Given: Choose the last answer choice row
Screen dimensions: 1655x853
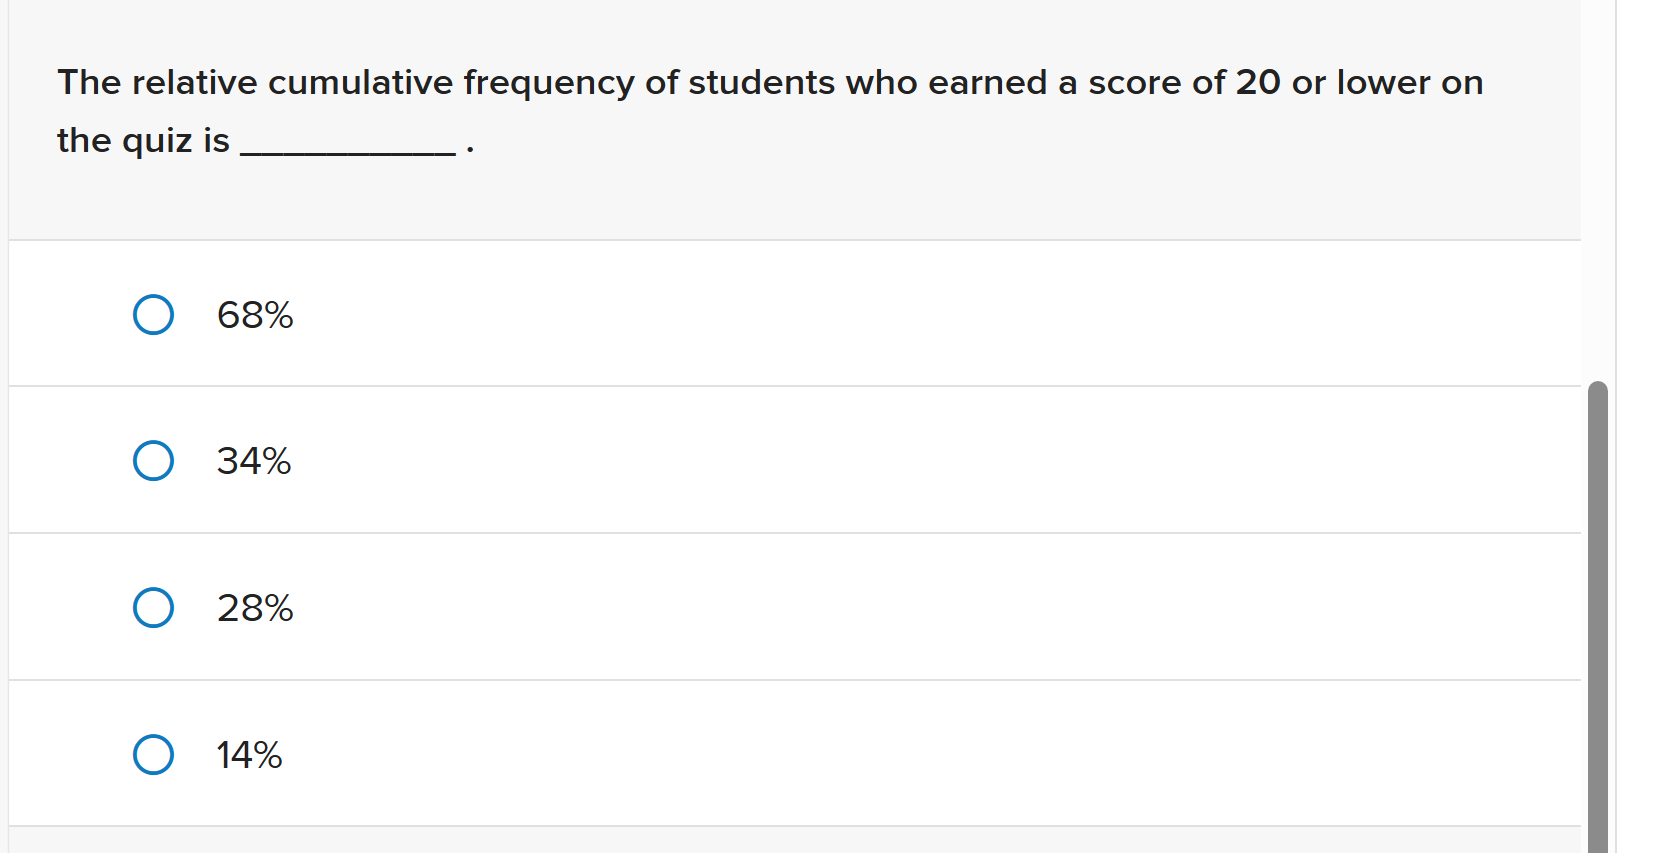Looking at the screenshot, I should 700,753.
